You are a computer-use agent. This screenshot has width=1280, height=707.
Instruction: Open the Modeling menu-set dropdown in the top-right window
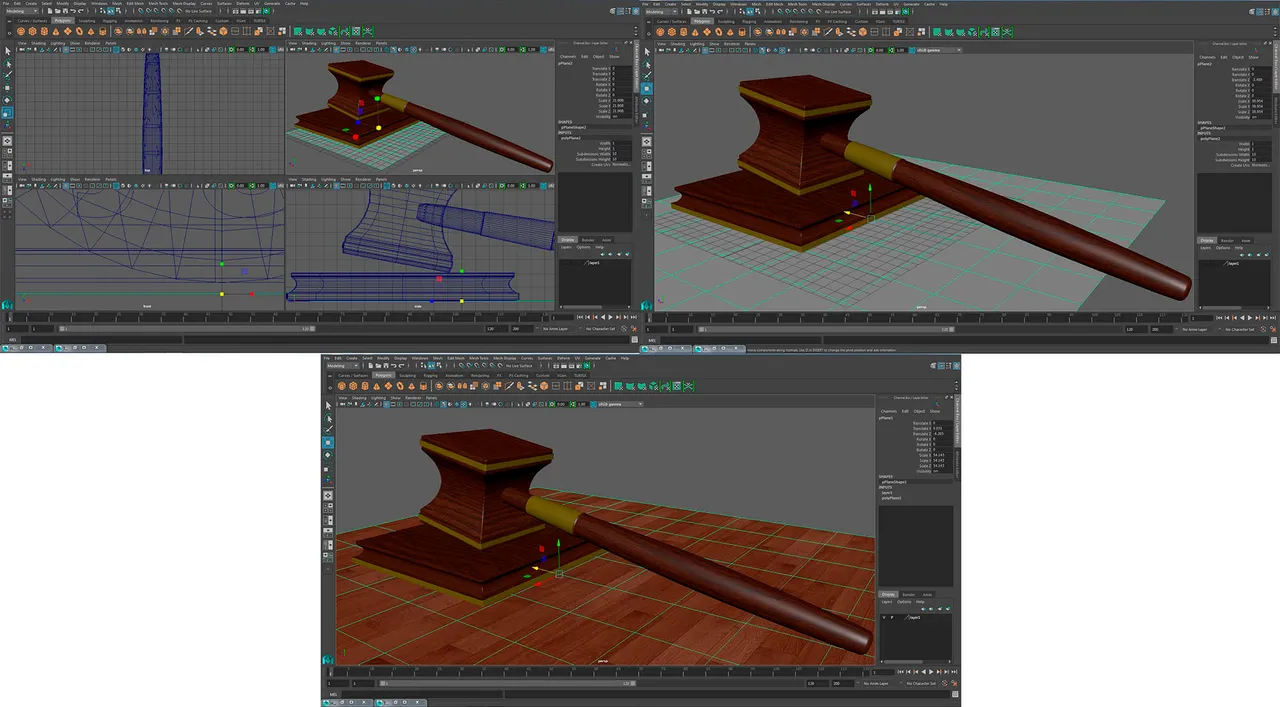(x=661, y=12)
